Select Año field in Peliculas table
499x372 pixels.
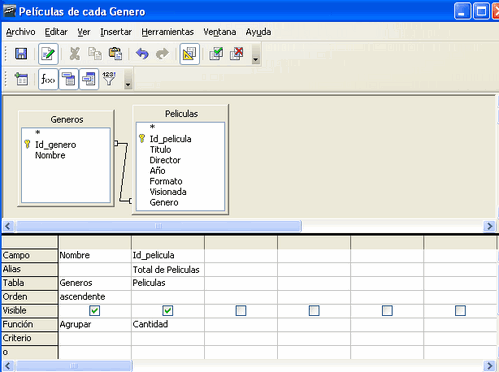point(157,171)
